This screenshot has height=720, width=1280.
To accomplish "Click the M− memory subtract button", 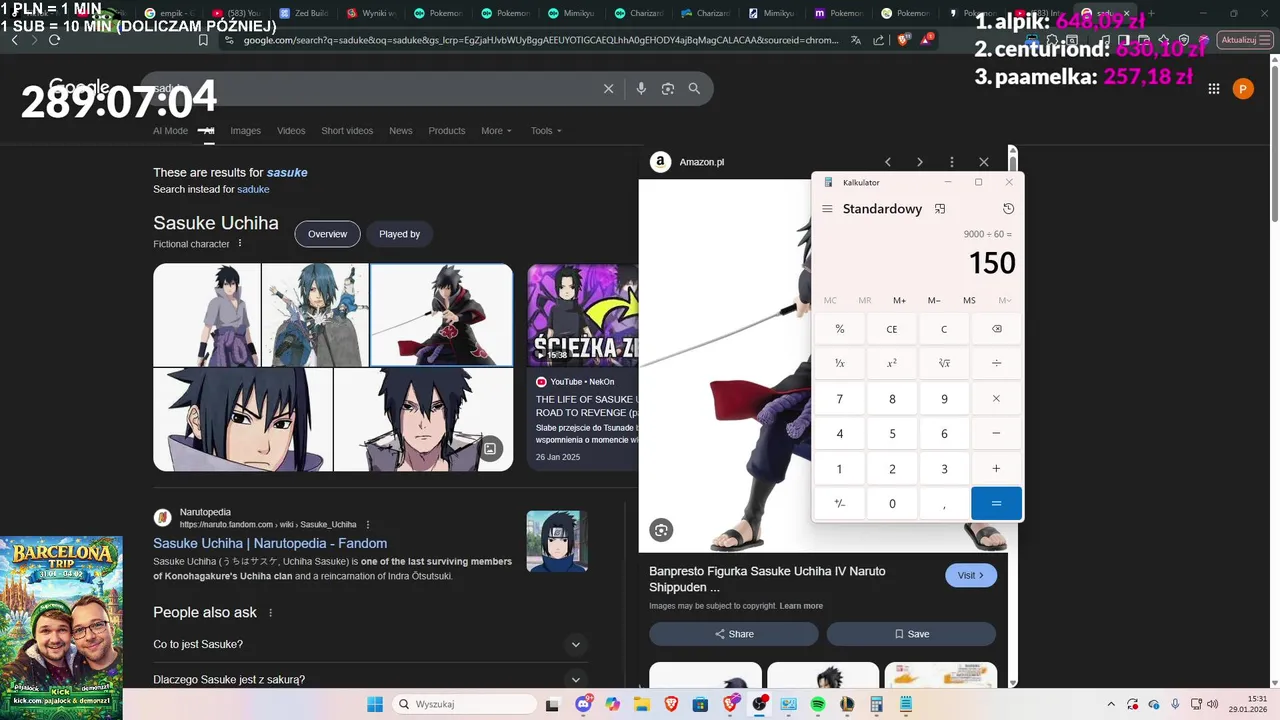I will (934, 300).
